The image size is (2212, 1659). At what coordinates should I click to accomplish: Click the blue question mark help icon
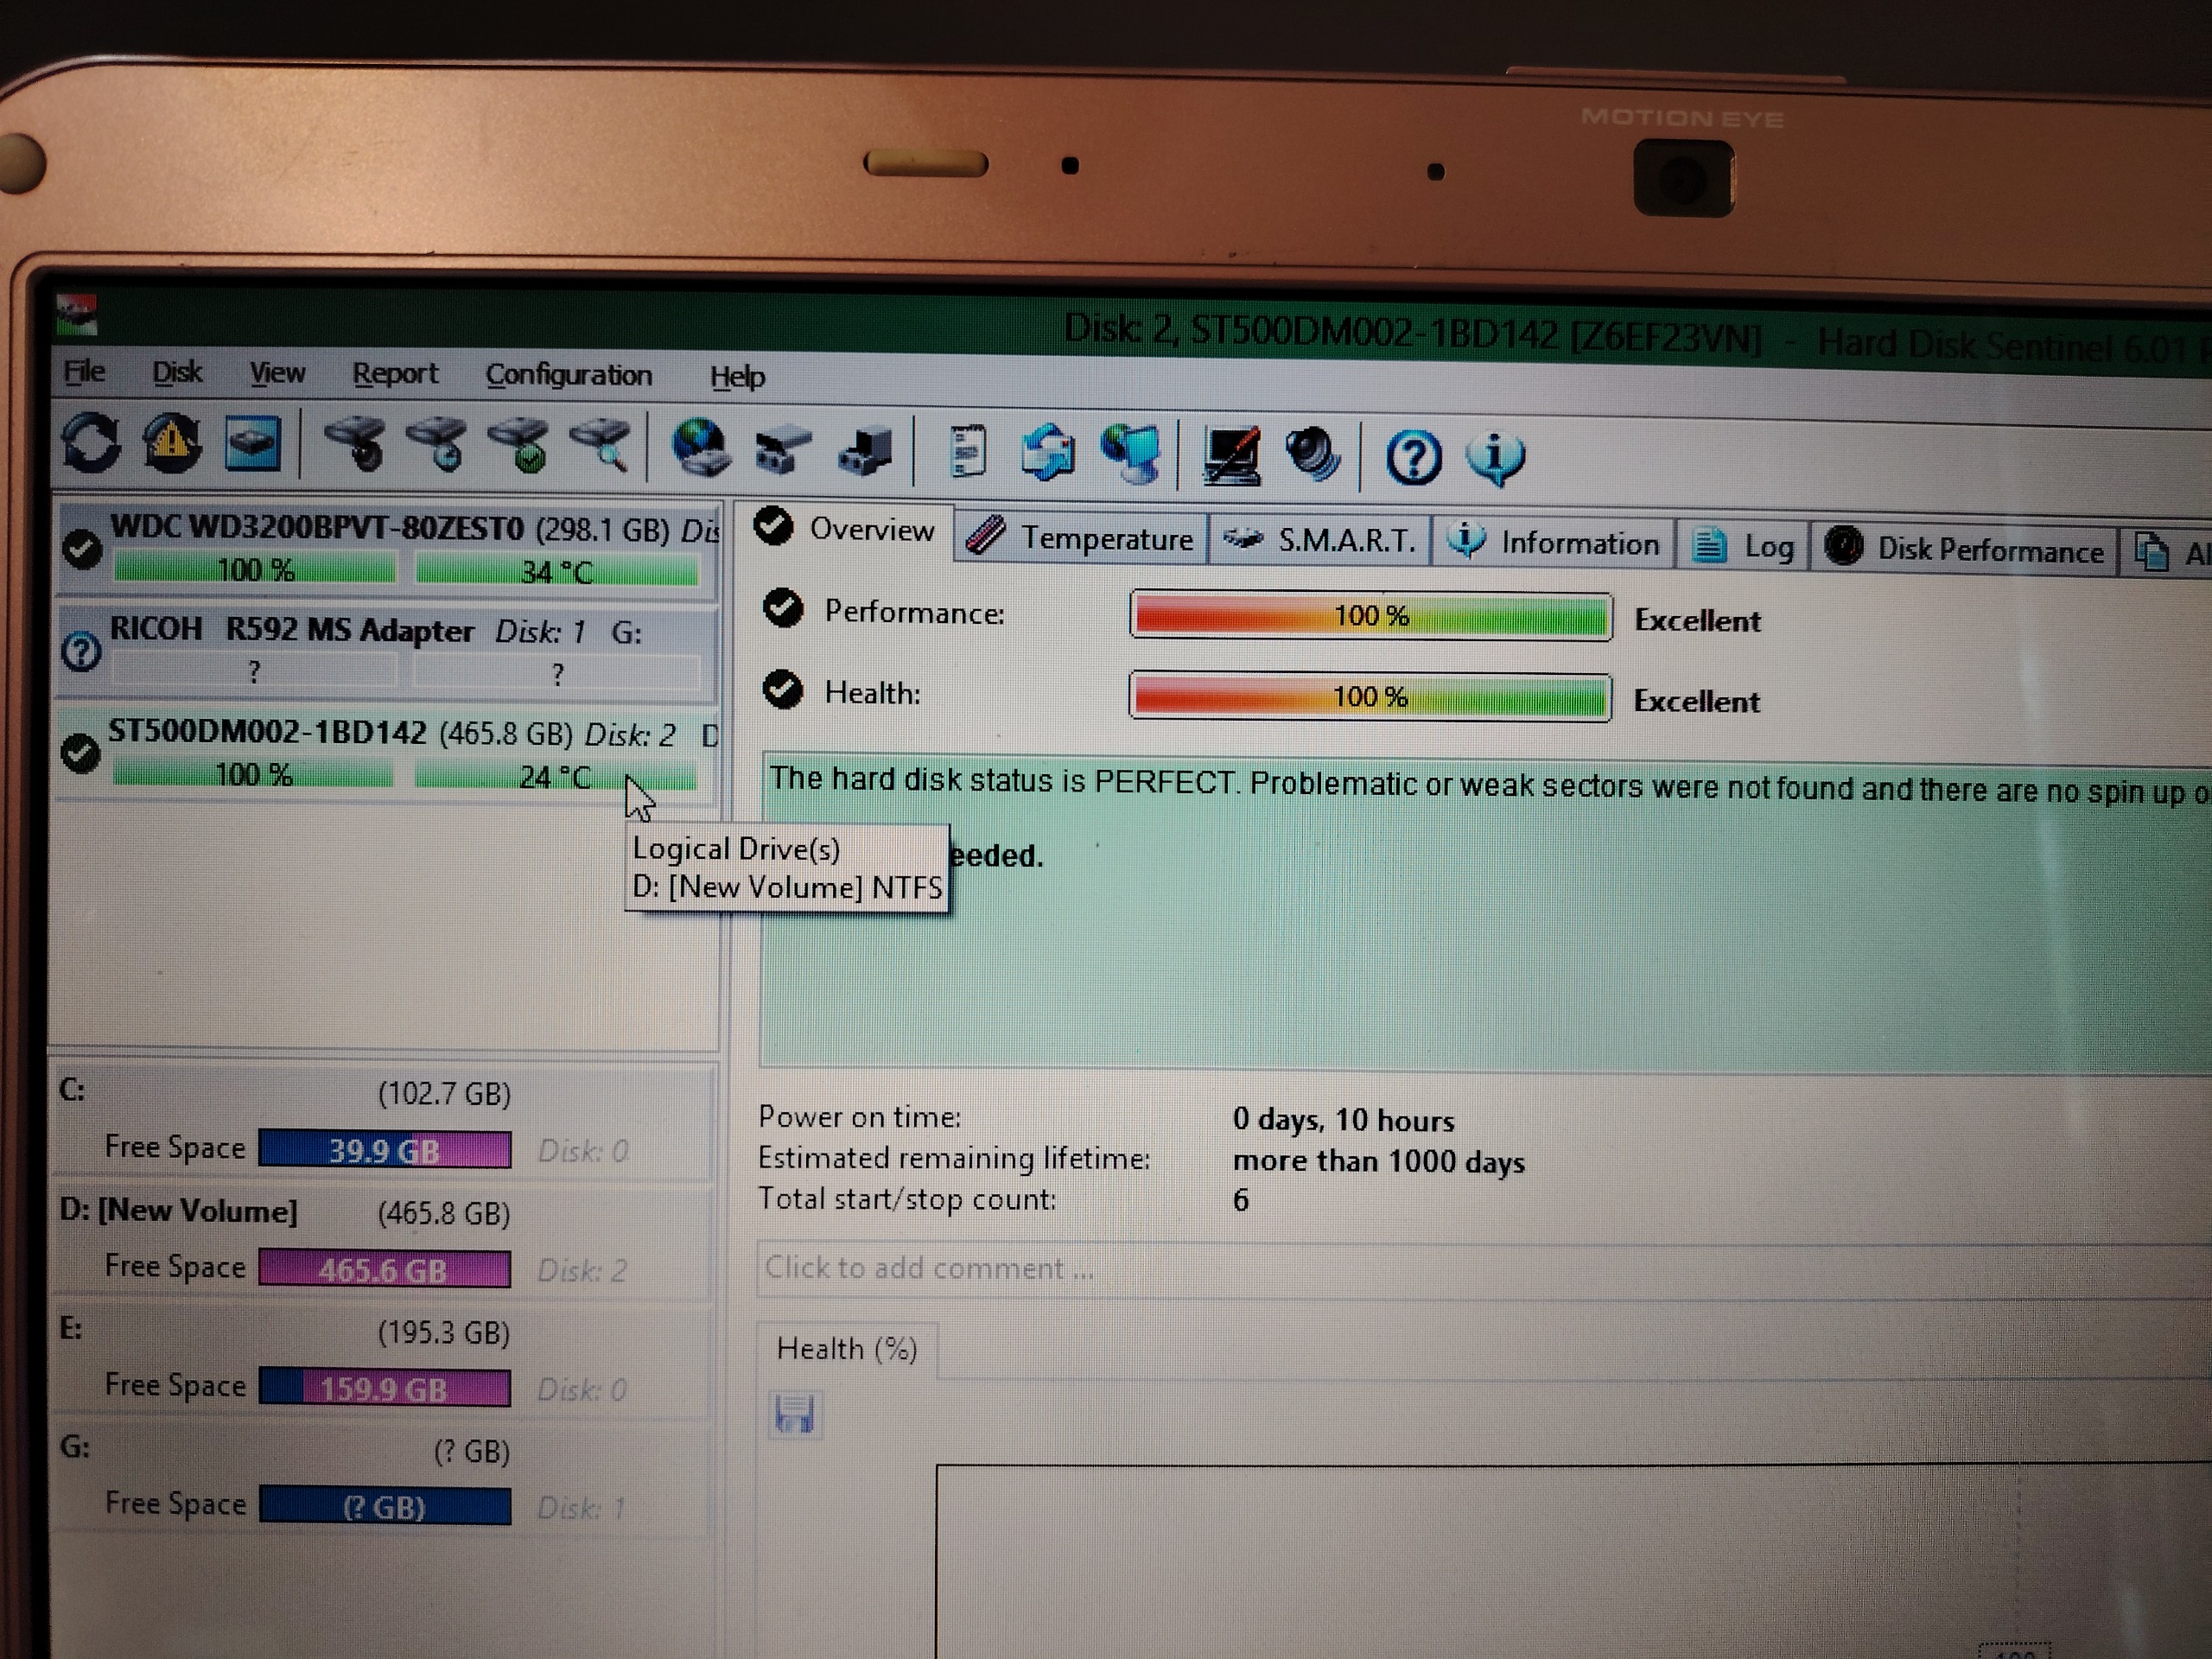point(1412,458)
